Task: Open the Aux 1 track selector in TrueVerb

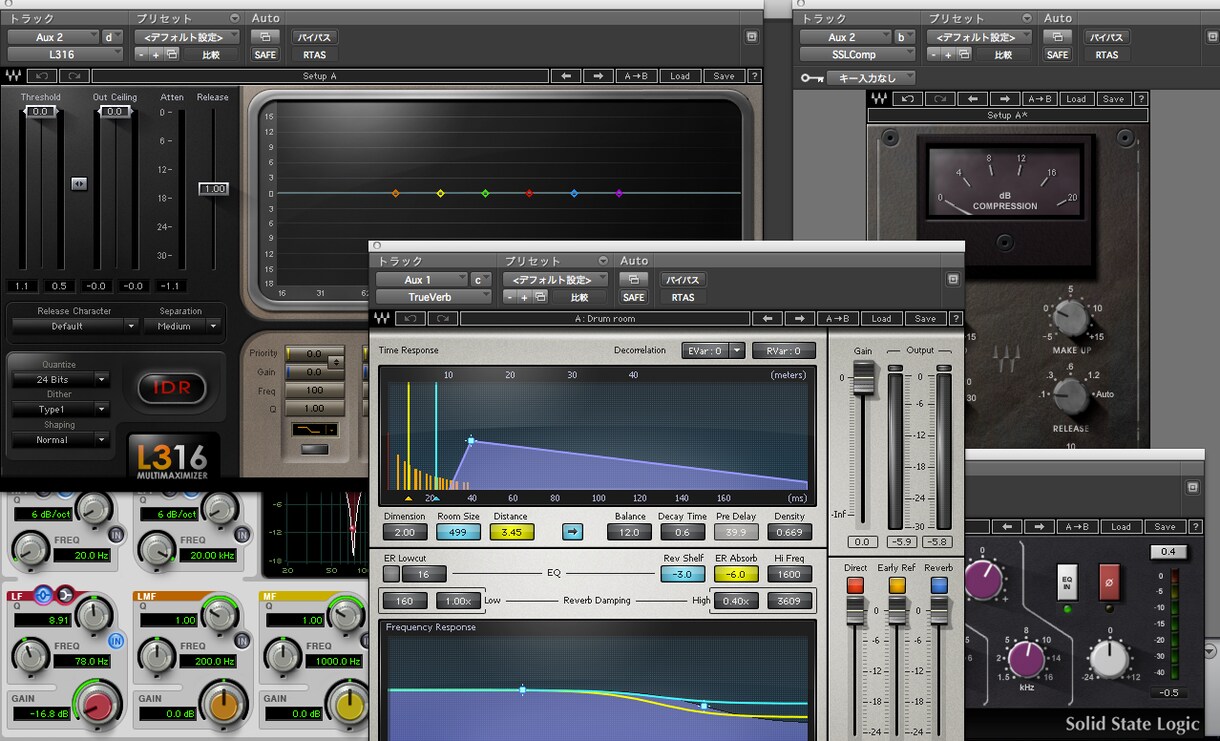Action: click(422, 280)
